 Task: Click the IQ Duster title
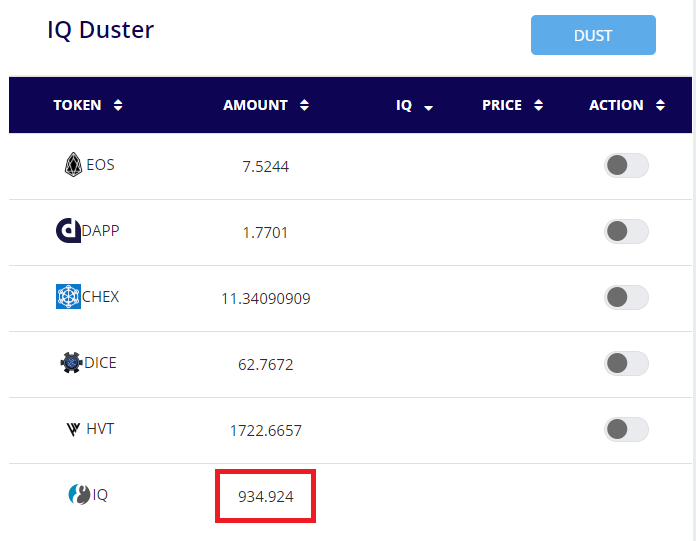101,31
